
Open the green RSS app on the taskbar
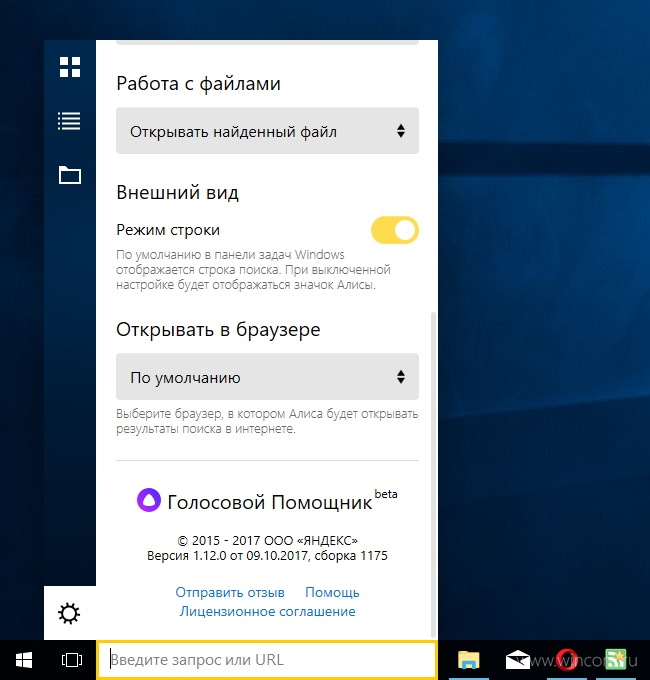tap(616, 660)
